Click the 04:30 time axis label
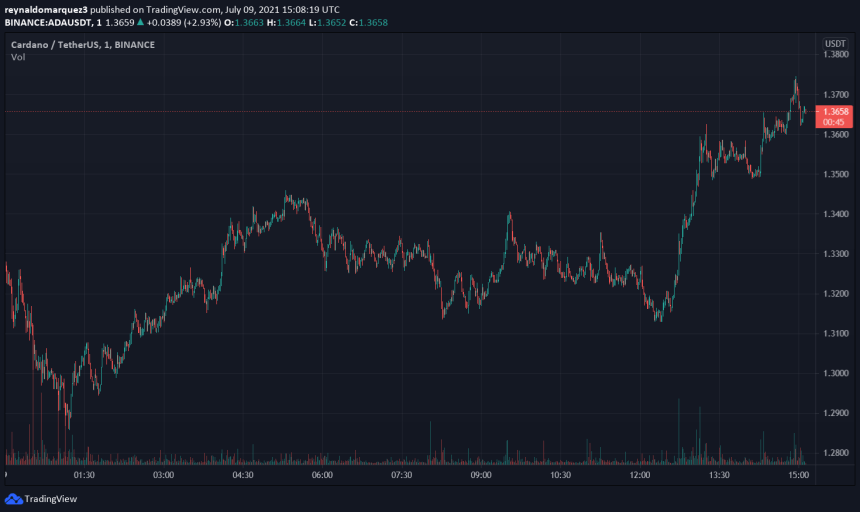This screenshot has height=512, width=860. pos(243,475)
